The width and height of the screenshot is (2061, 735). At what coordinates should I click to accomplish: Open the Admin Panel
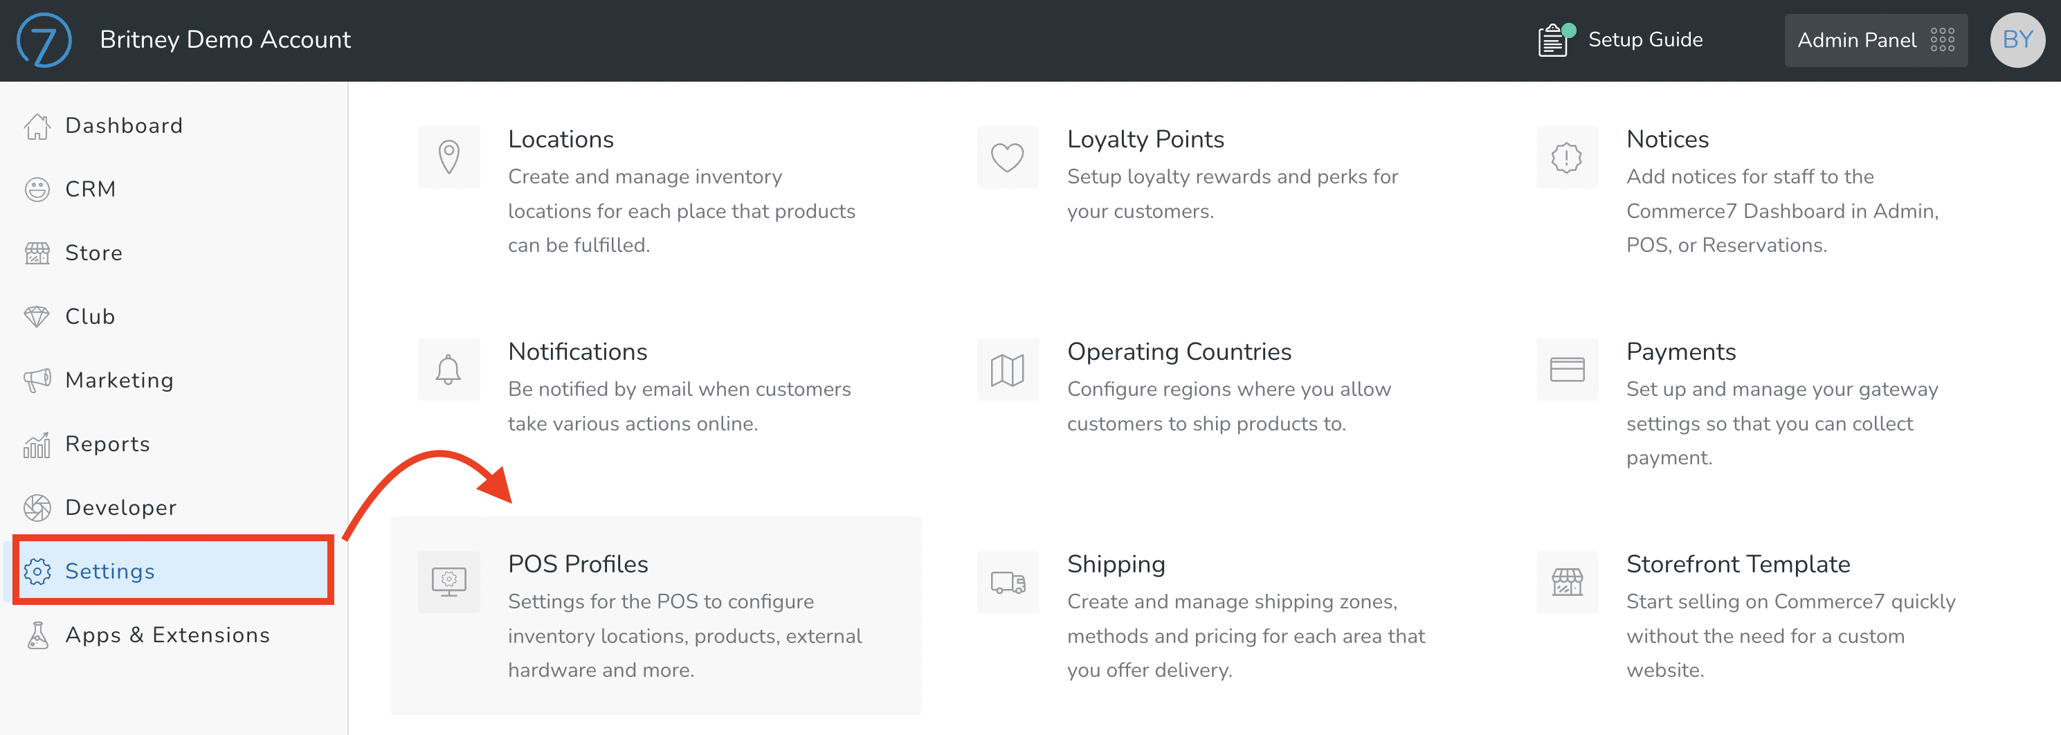pos(1875,40)
